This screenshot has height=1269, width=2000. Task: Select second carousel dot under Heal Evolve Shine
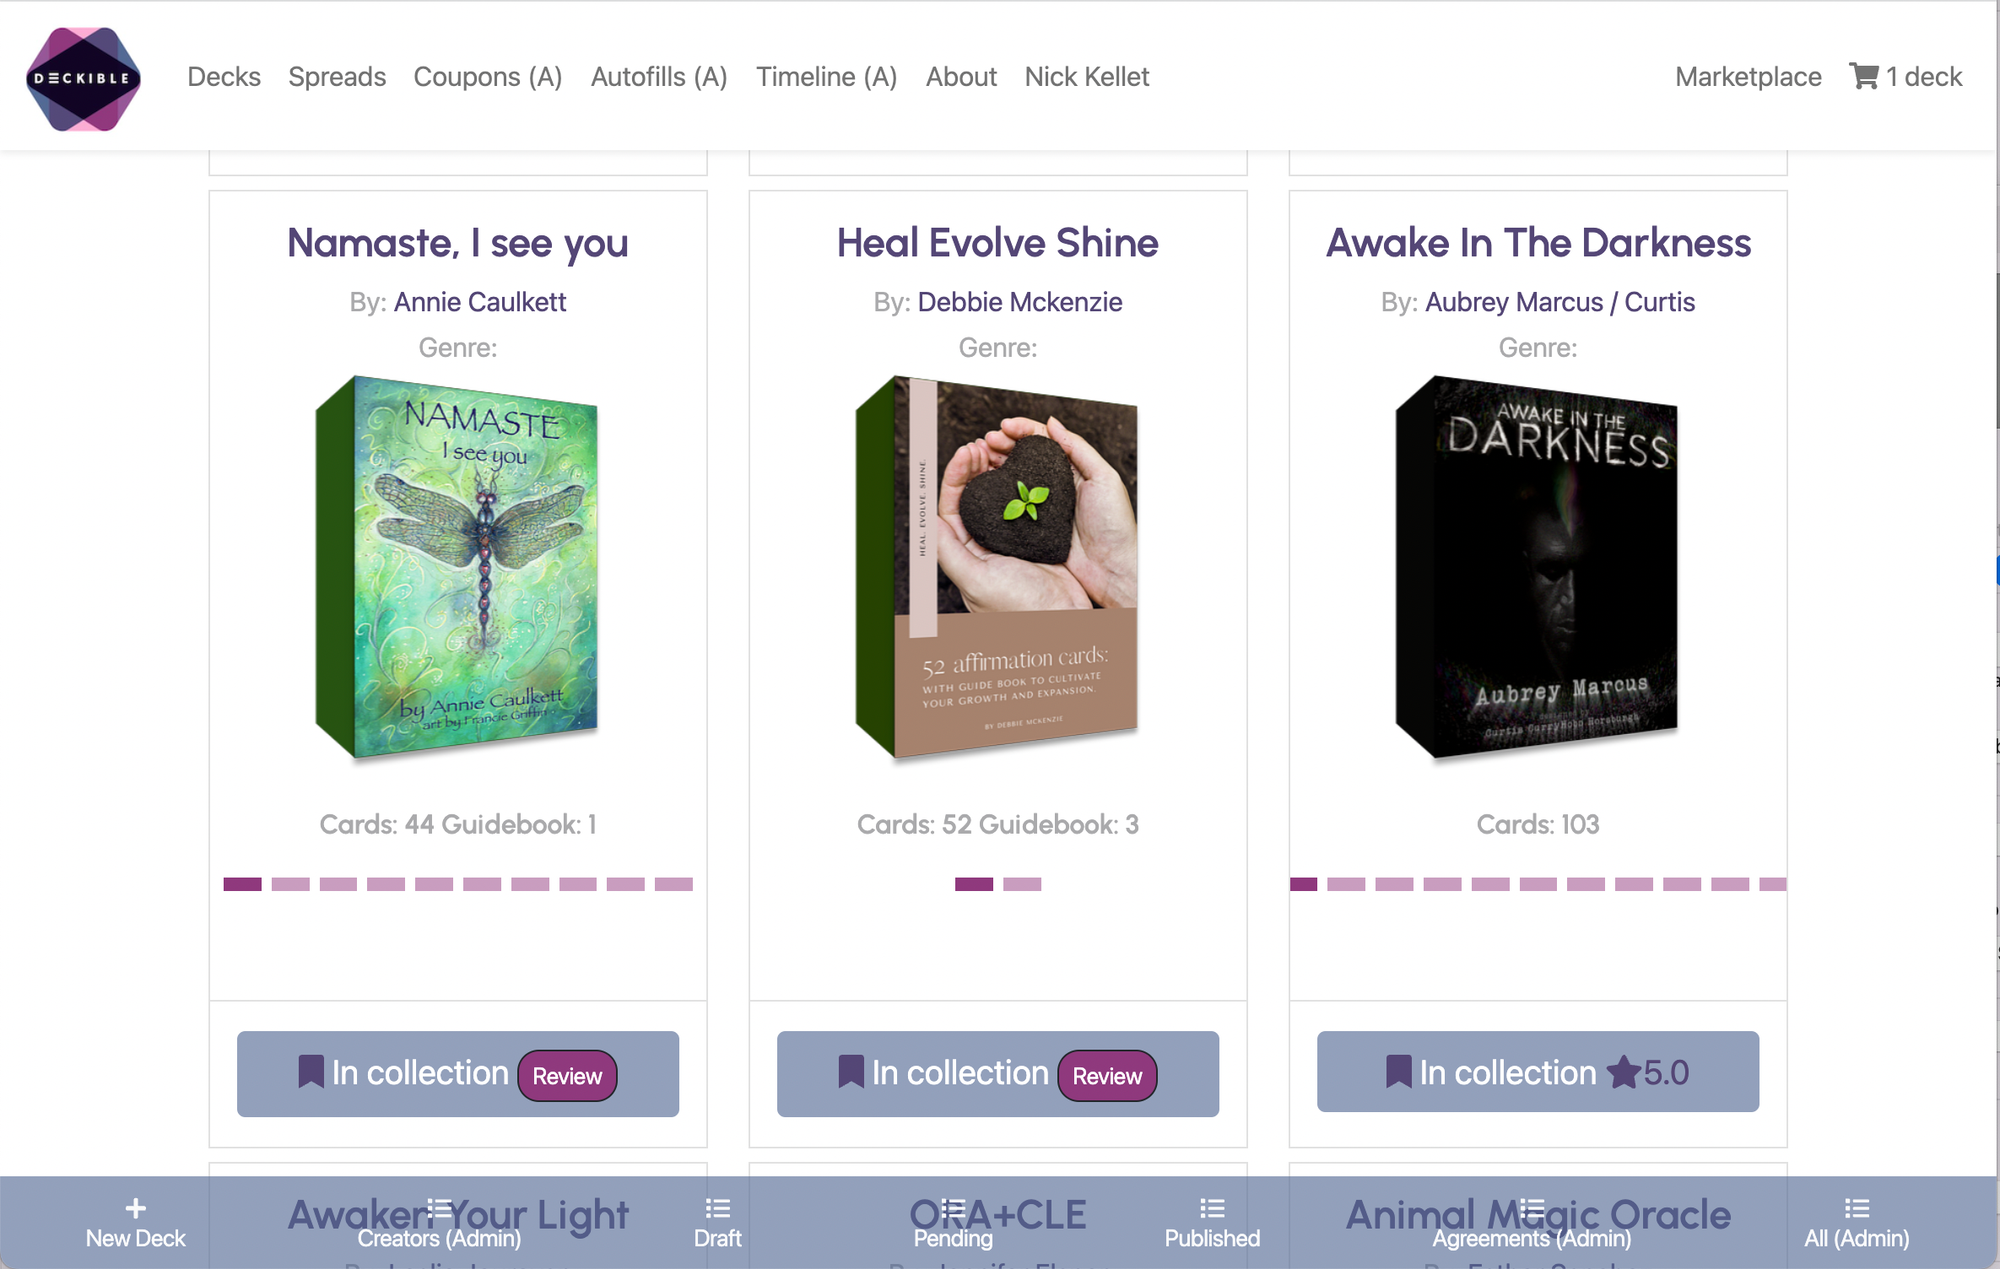1022,884
